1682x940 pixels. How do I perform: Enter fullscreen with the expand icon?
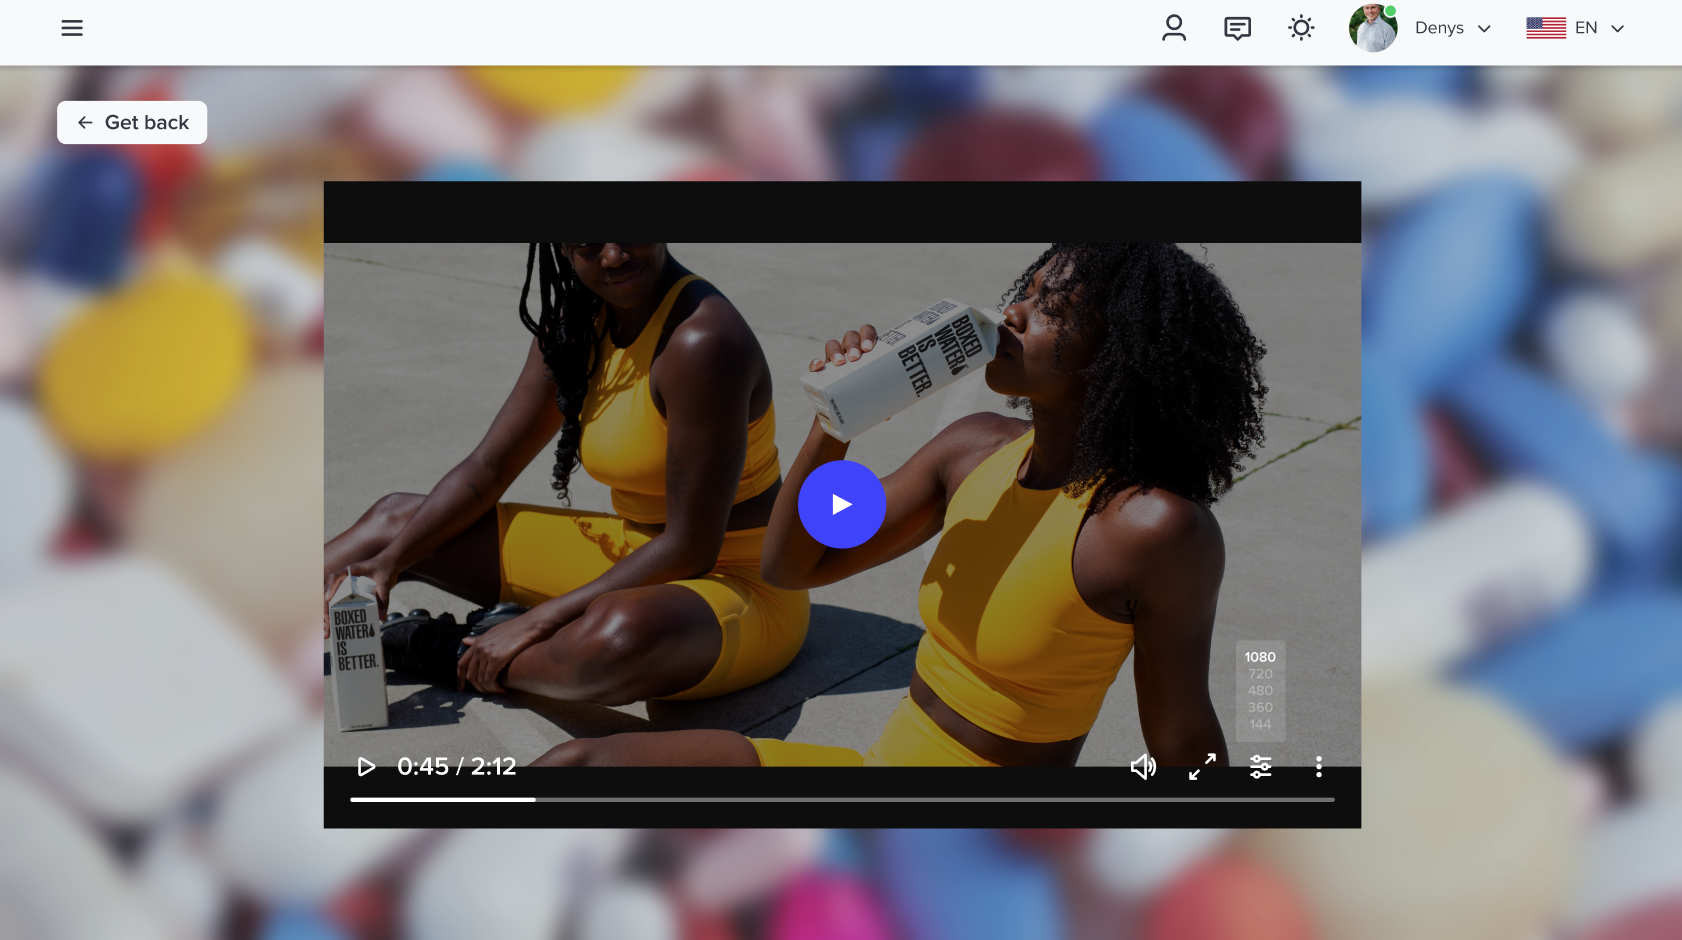point(1202,767)
